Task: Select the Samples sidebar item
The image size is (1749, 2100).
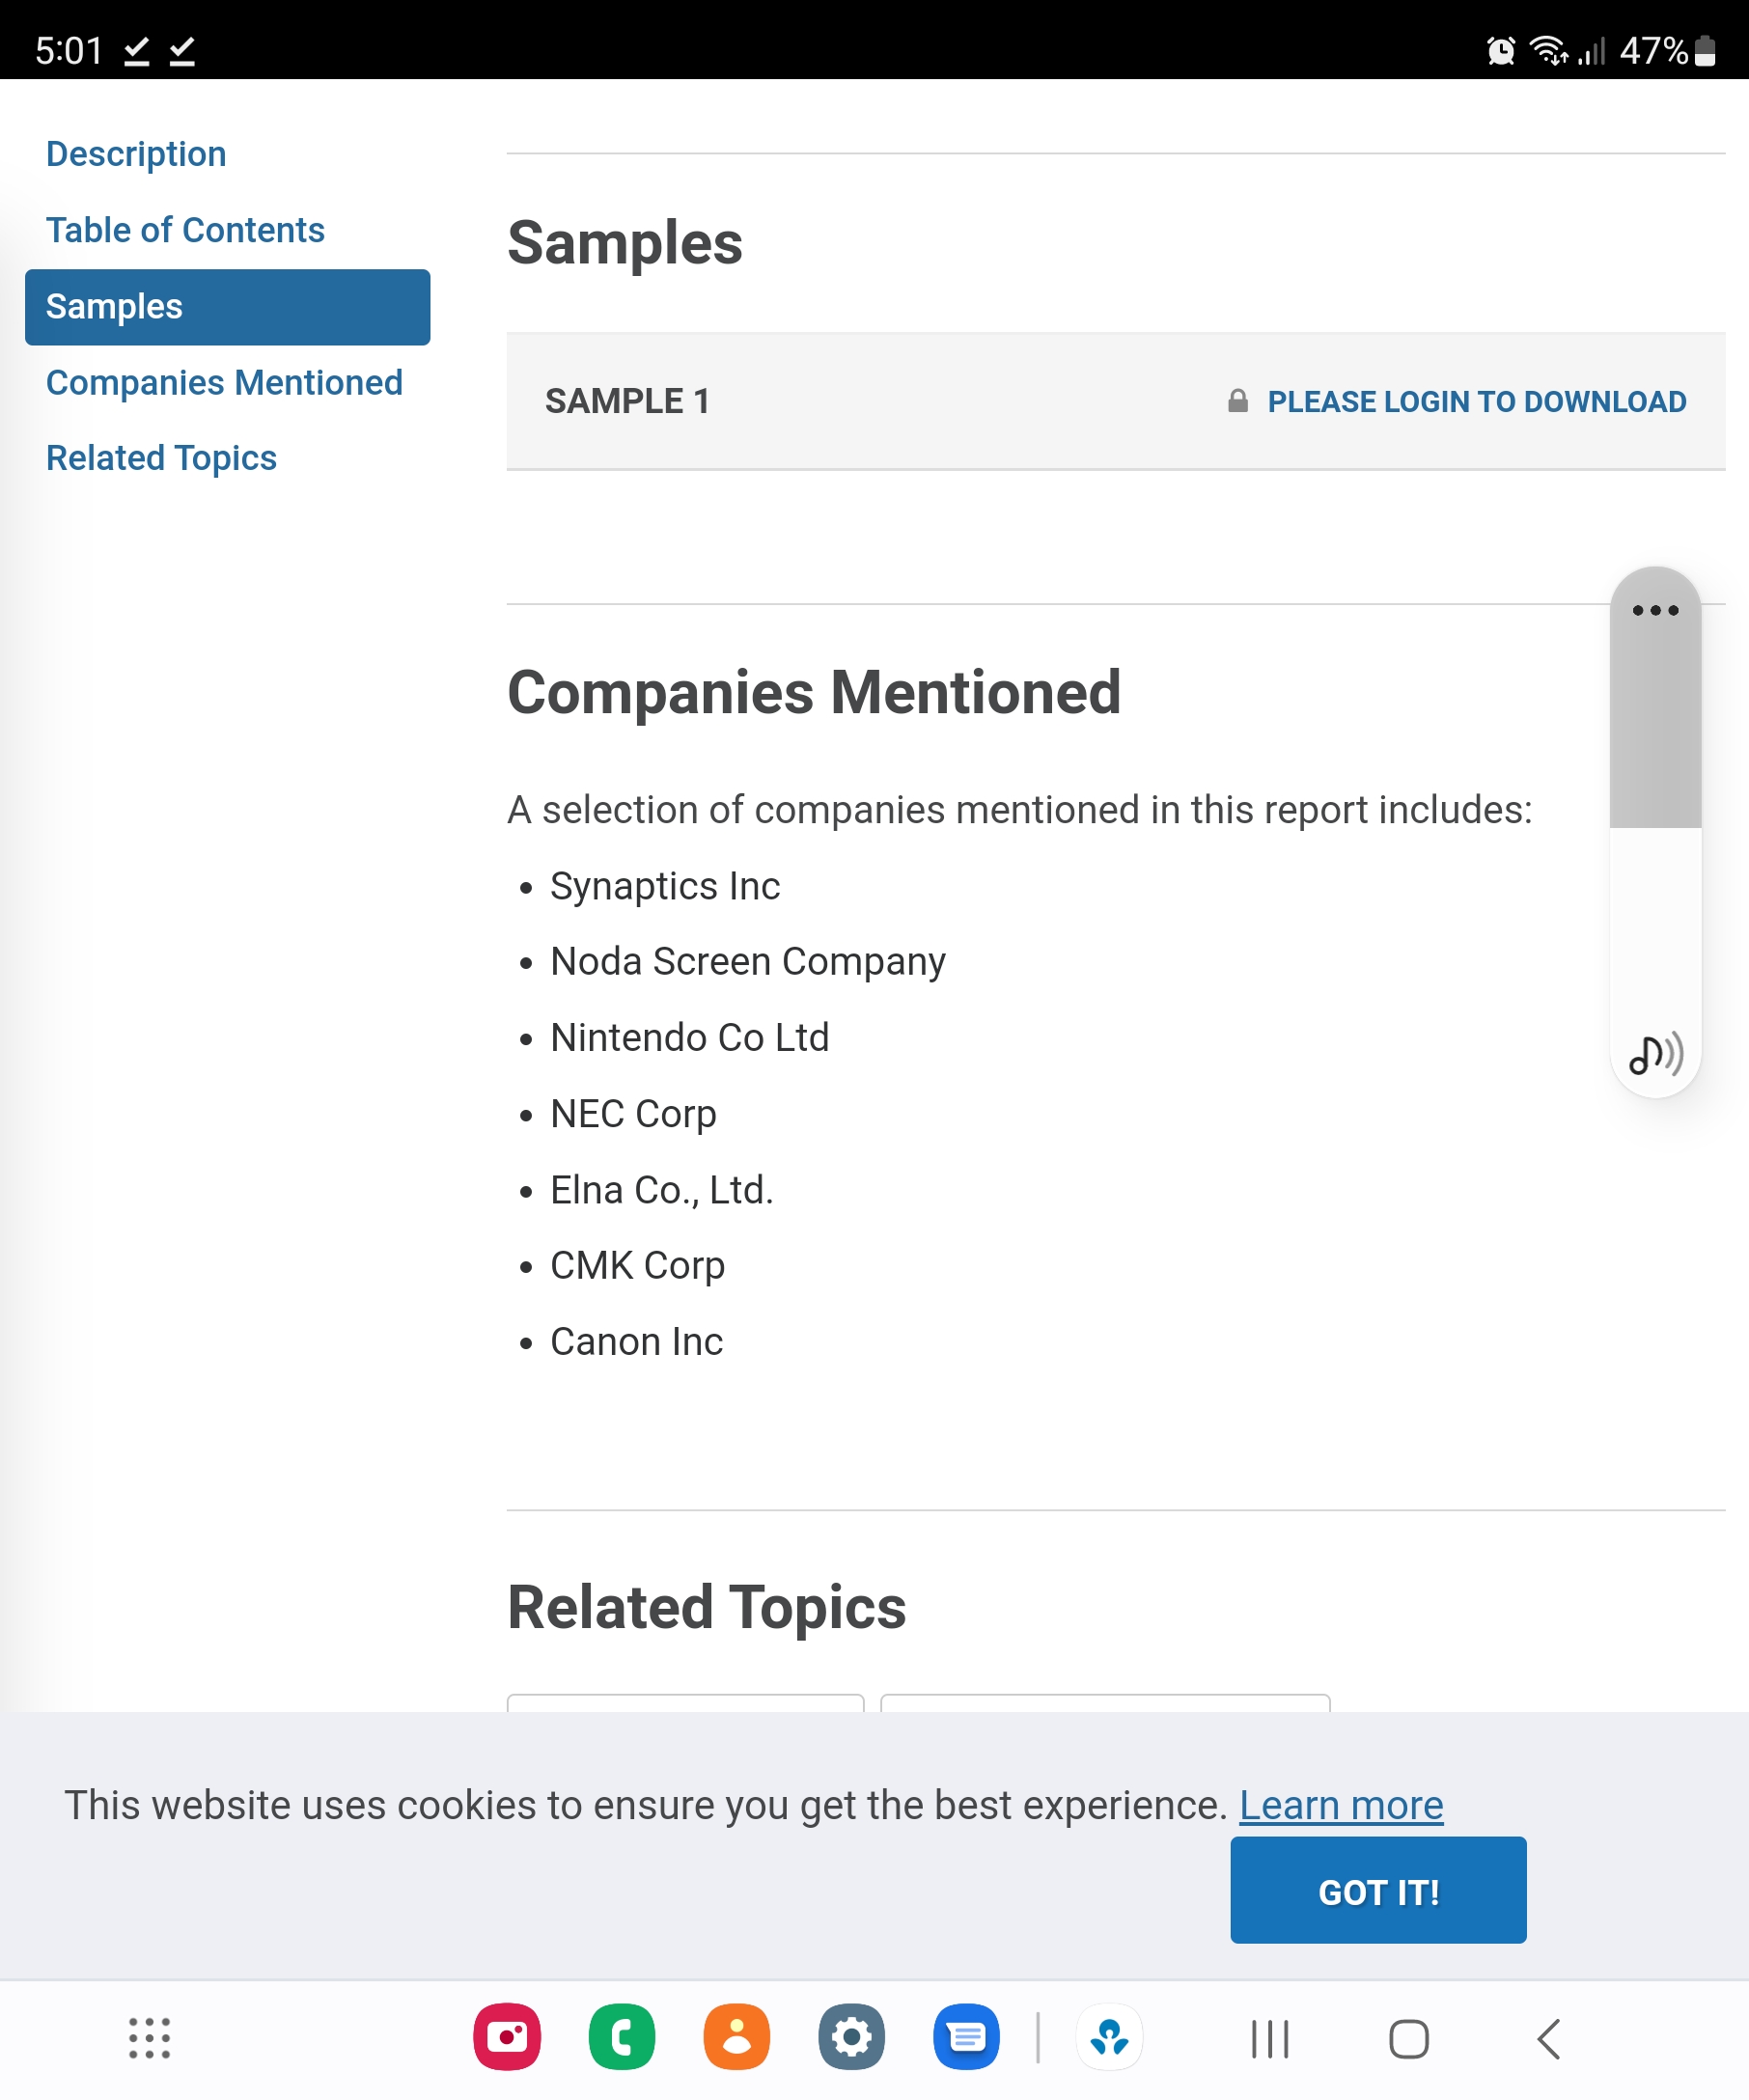Action: 227,307
